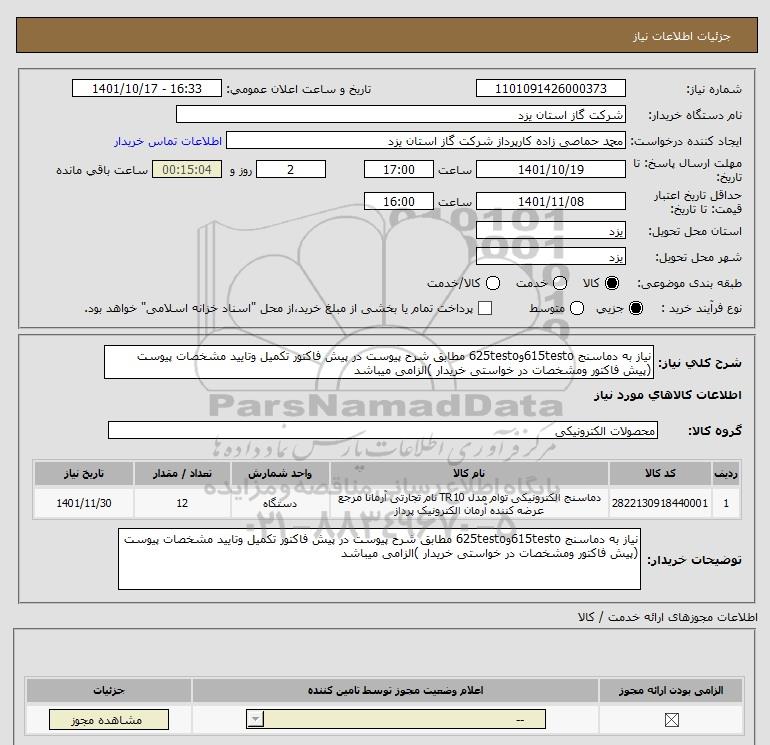Toggle the mandatory permit checkbox

pyautogui.click(x=671, y=720)
